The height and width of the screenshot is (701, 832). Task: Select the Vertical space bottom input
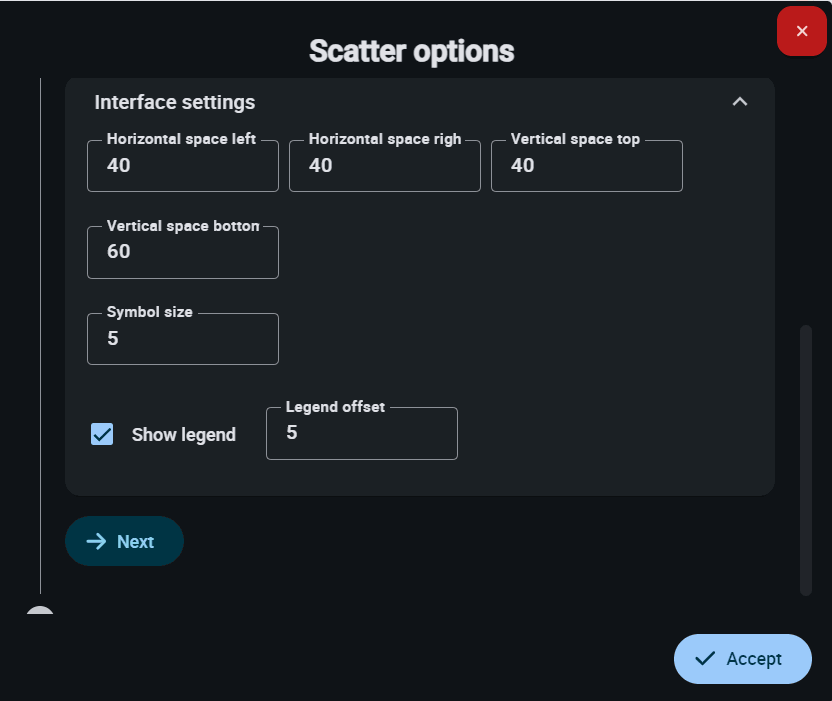point(182,252)
